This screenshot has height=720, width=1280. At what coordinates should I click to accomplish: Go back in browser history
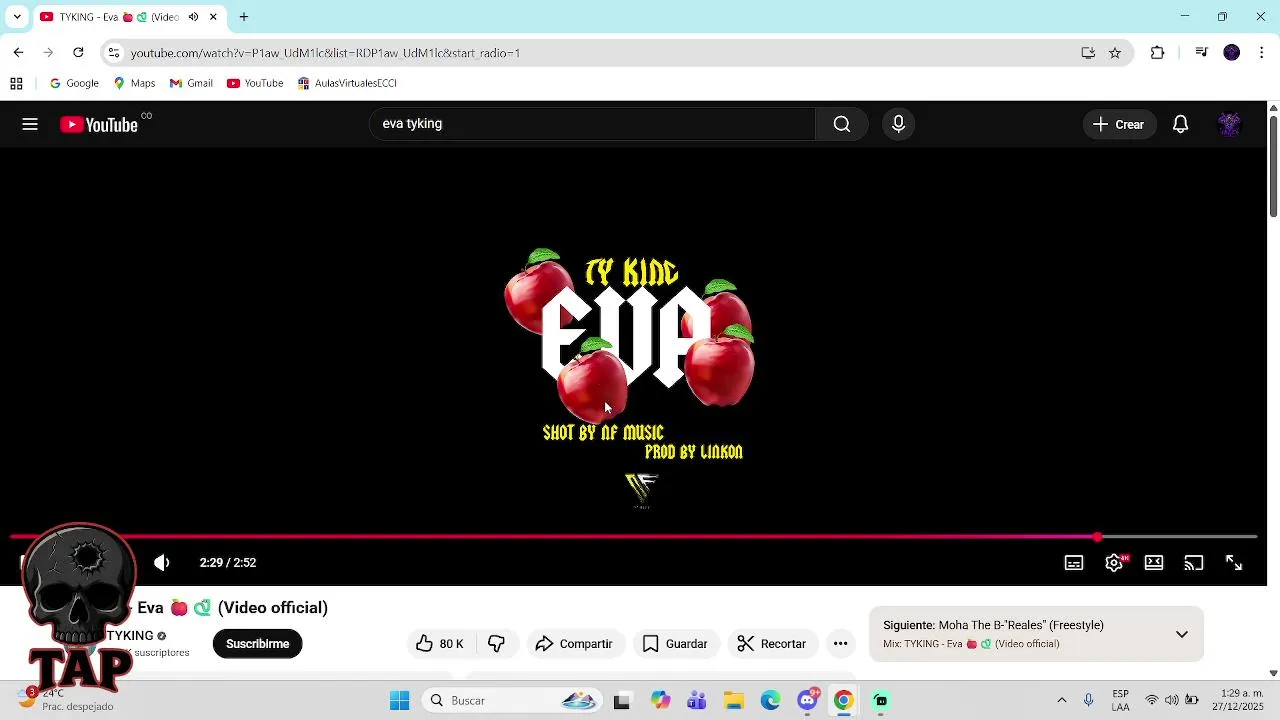[18, 53]
